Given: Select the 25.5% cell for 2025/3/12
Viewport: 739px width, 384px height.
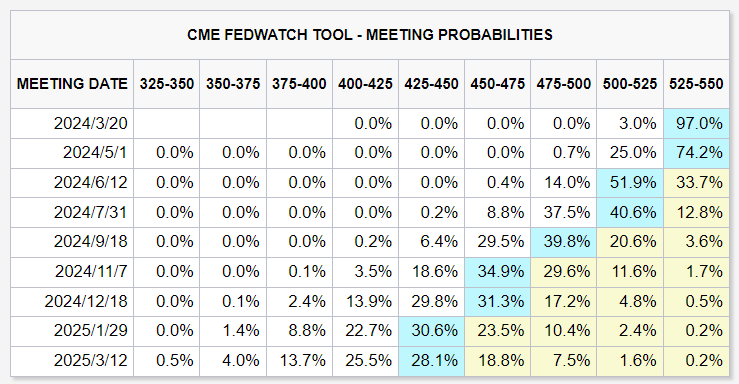Looking at the screenshot, I should tap(365, 361).
